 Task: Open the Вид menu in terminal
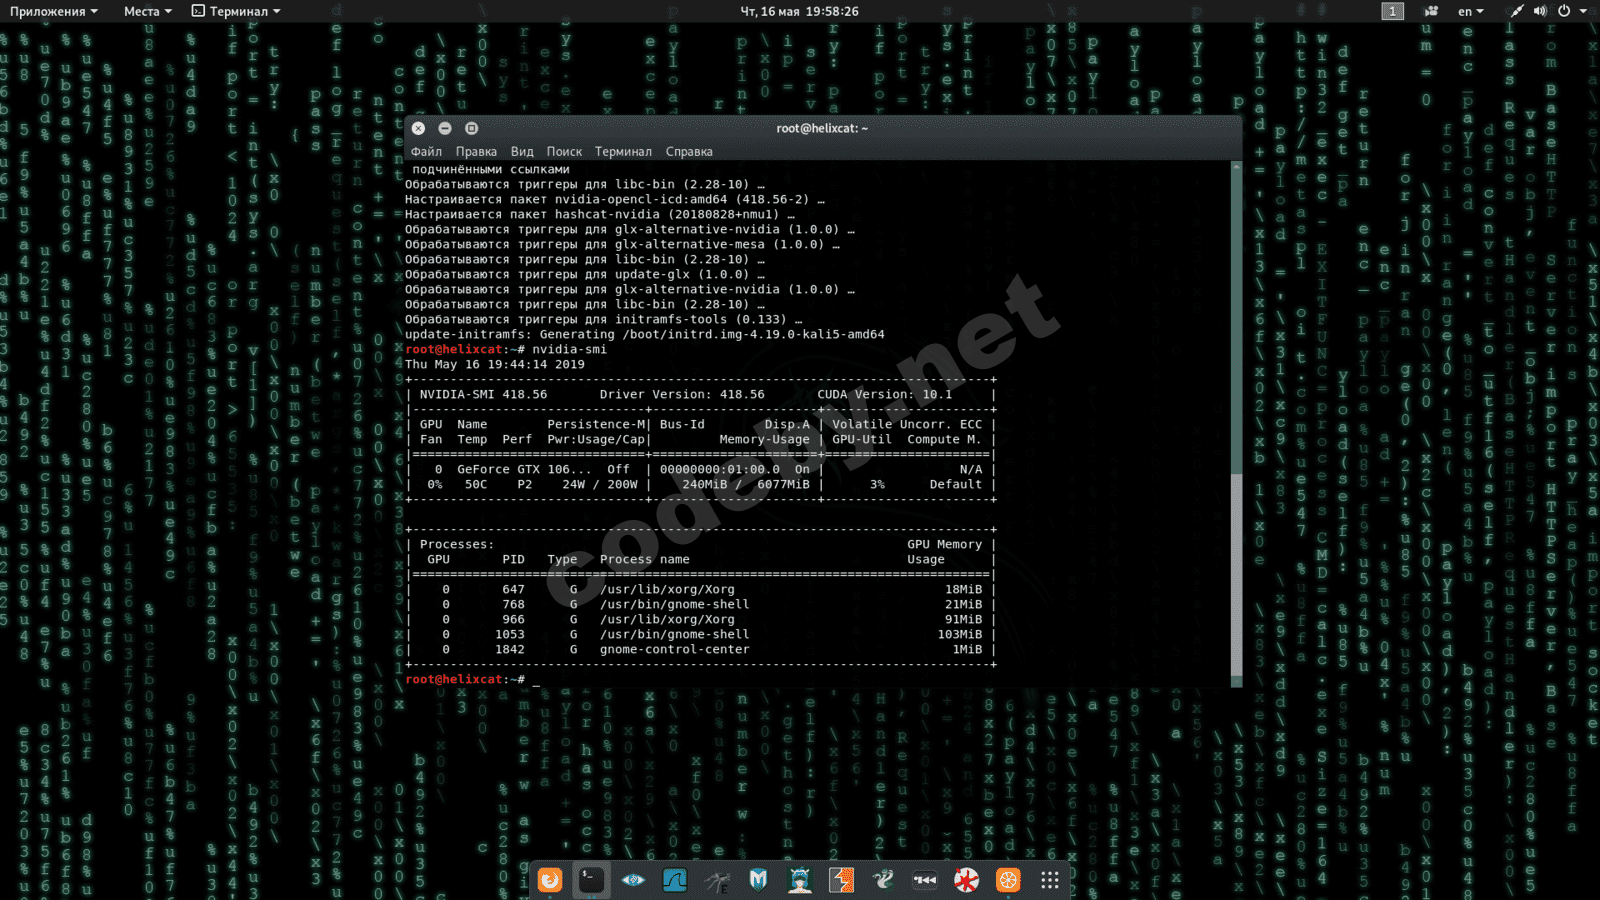coord(522,152)
